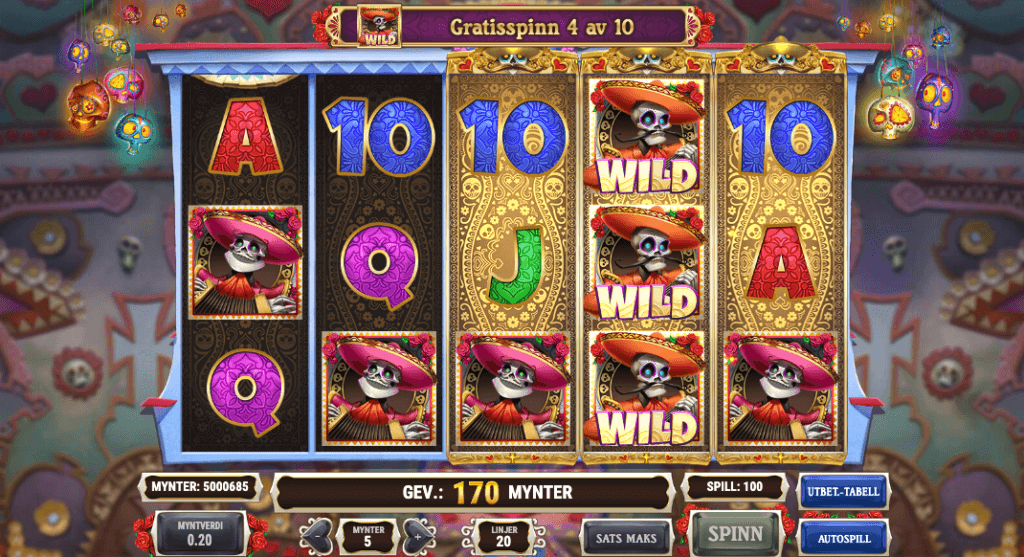The width and height of the screenshot is (1024, 557).
Task: Select the SATS MAKS max bet button
Action: point(626,539)
